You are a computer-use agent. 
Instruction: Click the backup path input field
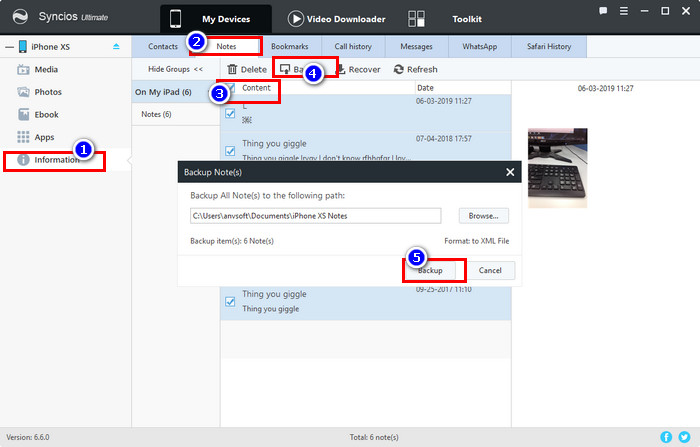pos(316,216)
